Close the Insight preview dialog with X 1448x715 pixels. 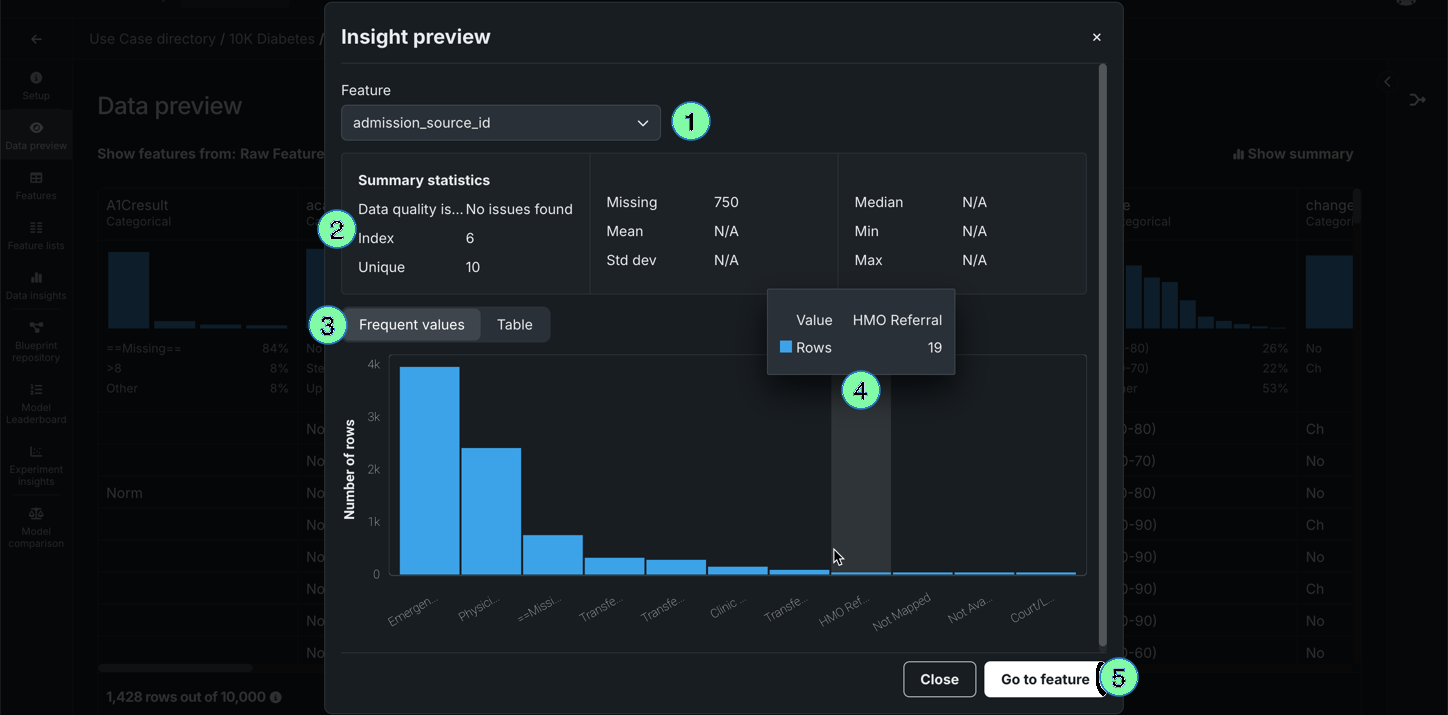[x=1096, y=37]
